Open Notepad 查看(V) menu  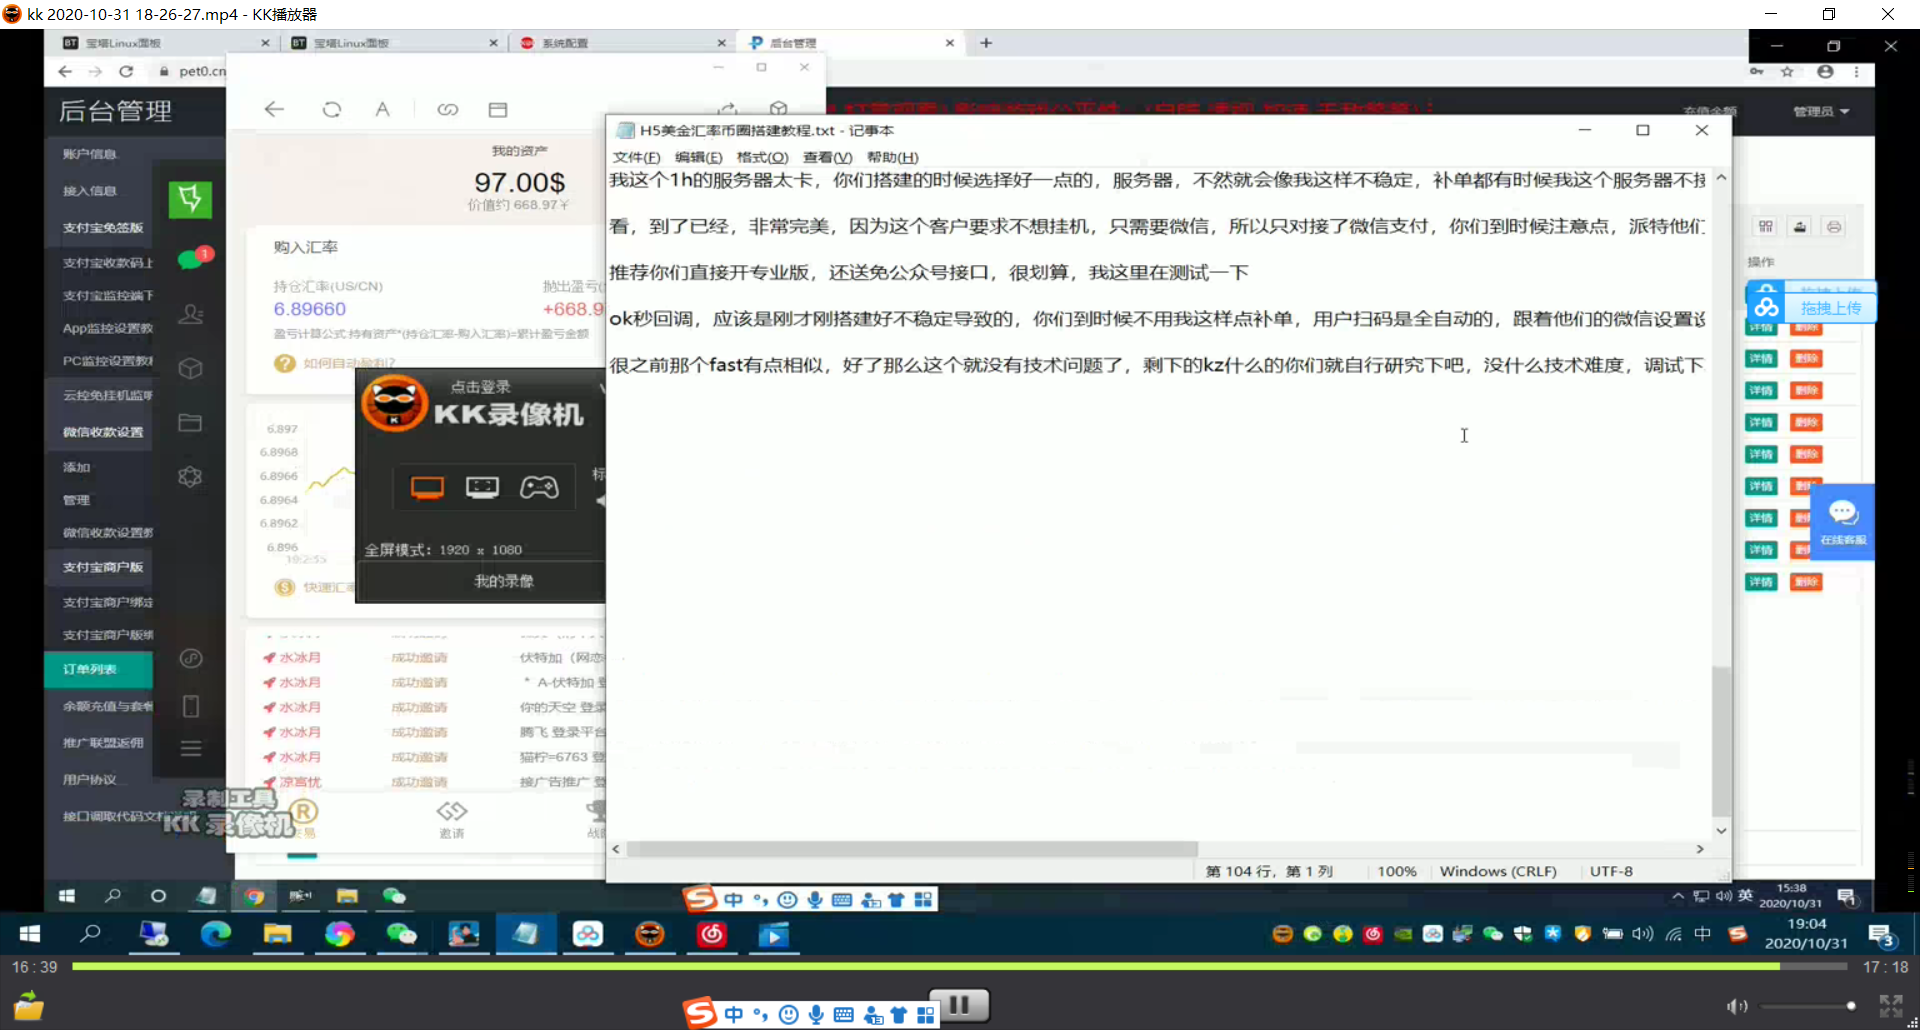pyautogui.click(x=827, y=157)
